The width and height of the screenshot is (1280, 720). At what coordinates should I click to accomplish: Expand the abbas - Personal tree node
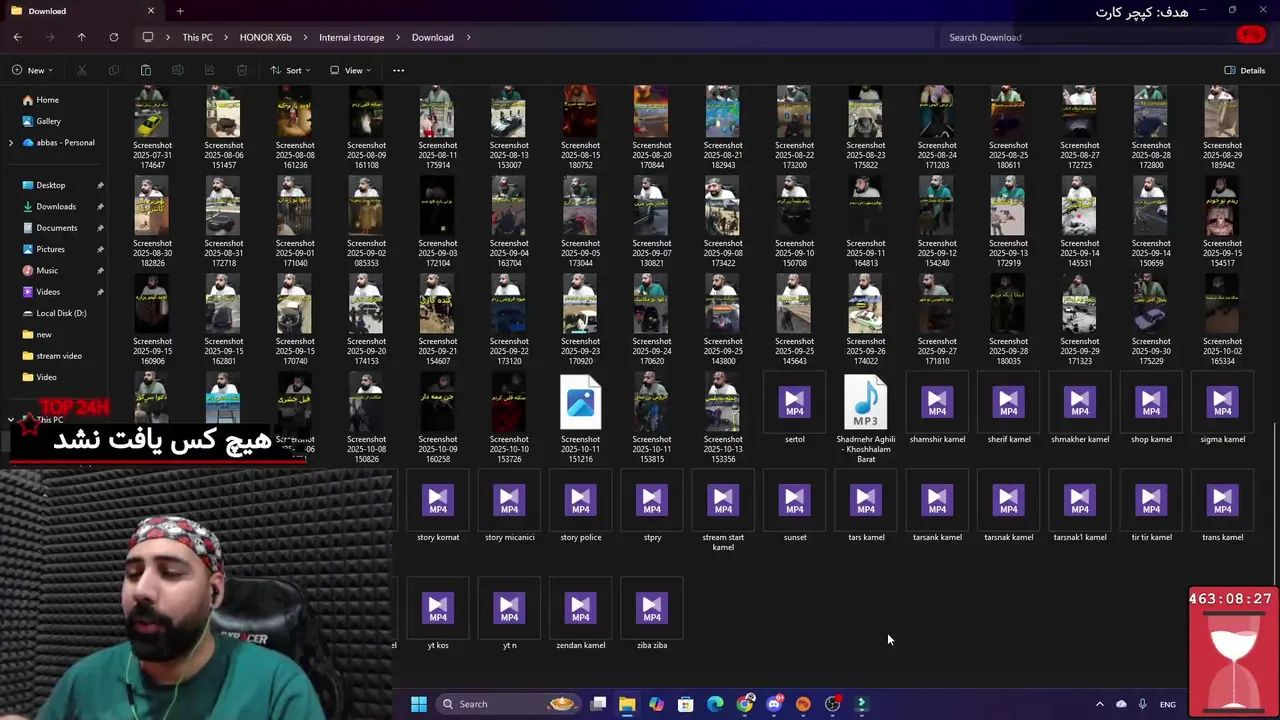pyautogui.click(x=11, y=143)
